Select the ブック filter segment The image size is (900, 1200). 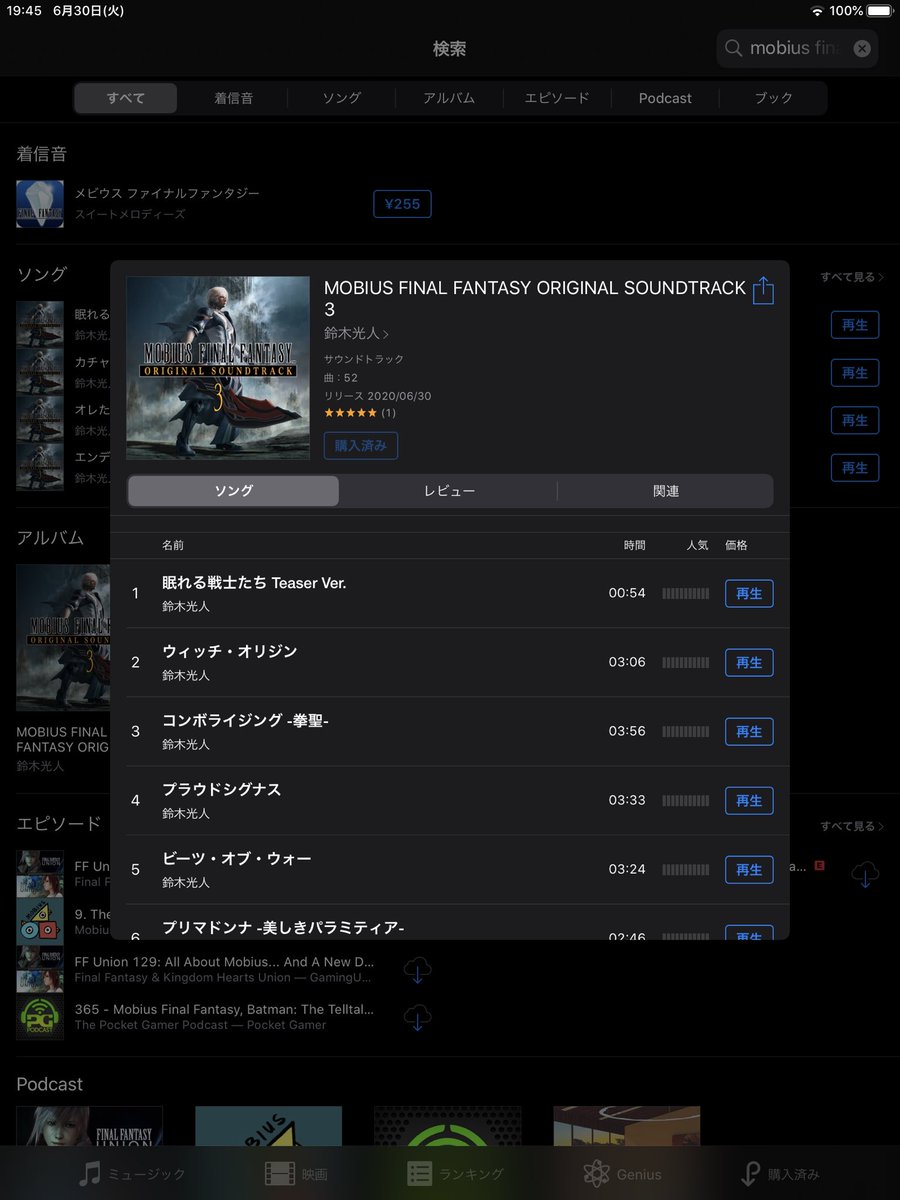pos(773,98)
